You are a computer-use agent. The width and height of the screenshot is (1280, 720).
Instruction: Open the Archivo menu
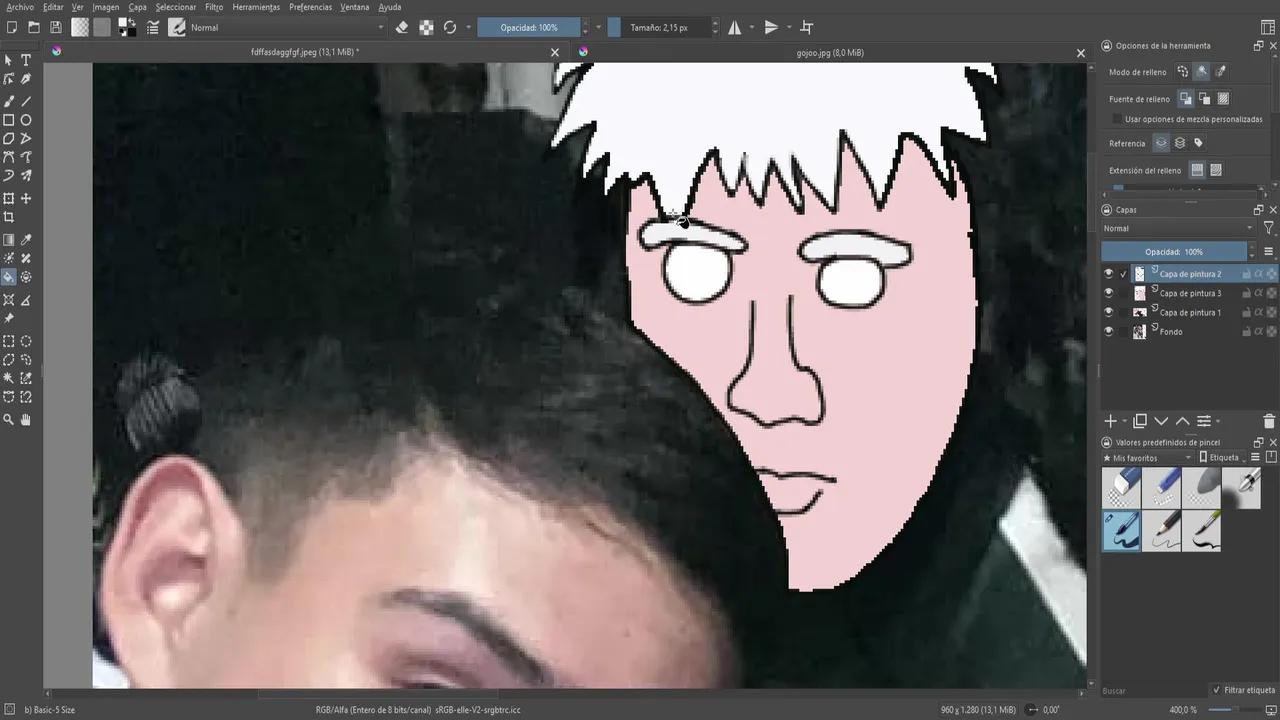coord(20,7)
